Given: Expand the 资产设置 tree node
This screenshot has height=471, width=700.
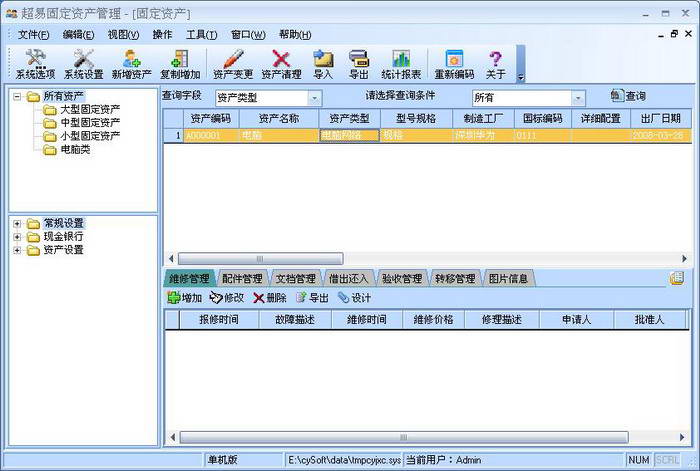Looking at the screenshot, I should pyautogui.click(x=17, y=250).
